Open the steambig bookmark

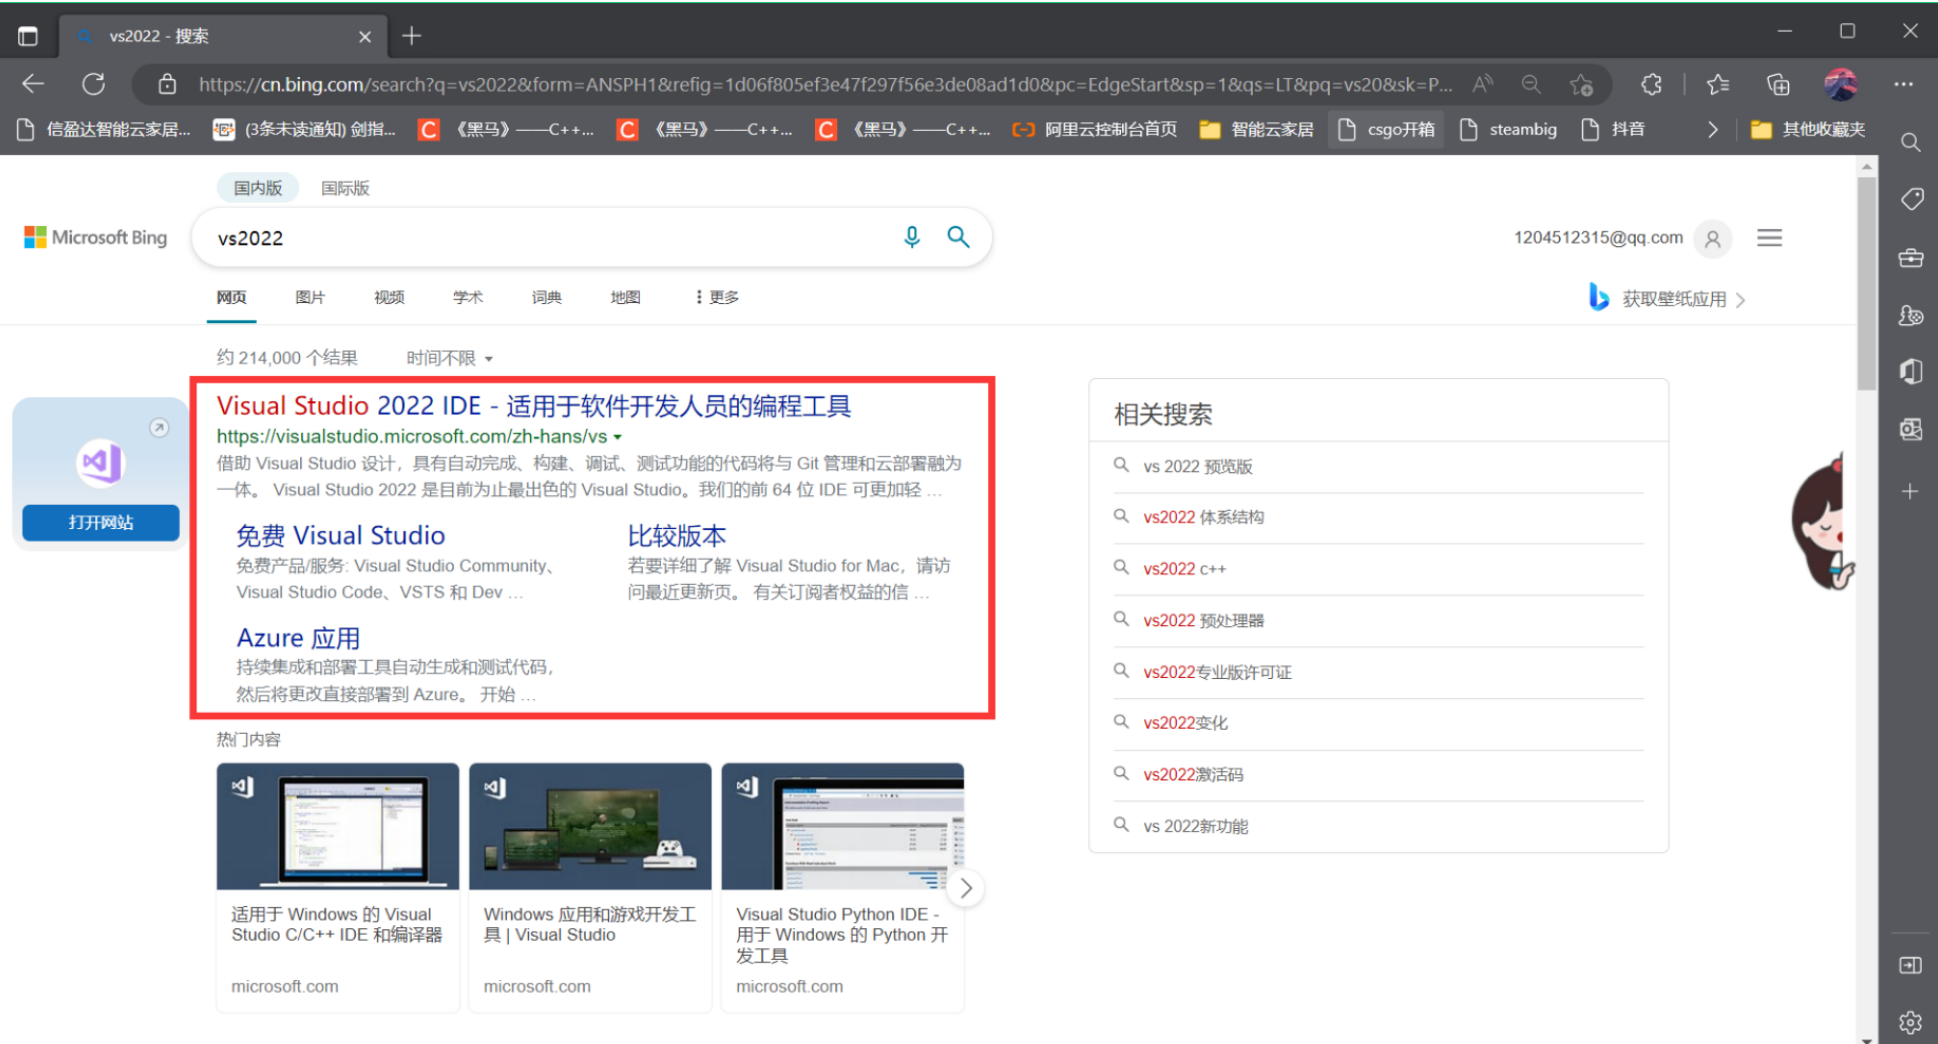[1508, 130]
